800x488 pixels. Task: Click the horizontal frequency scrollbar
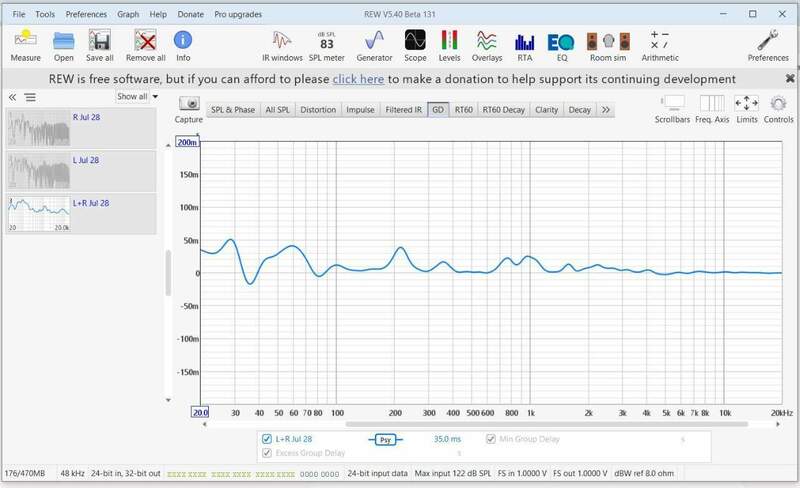click(x=546, y=424)
